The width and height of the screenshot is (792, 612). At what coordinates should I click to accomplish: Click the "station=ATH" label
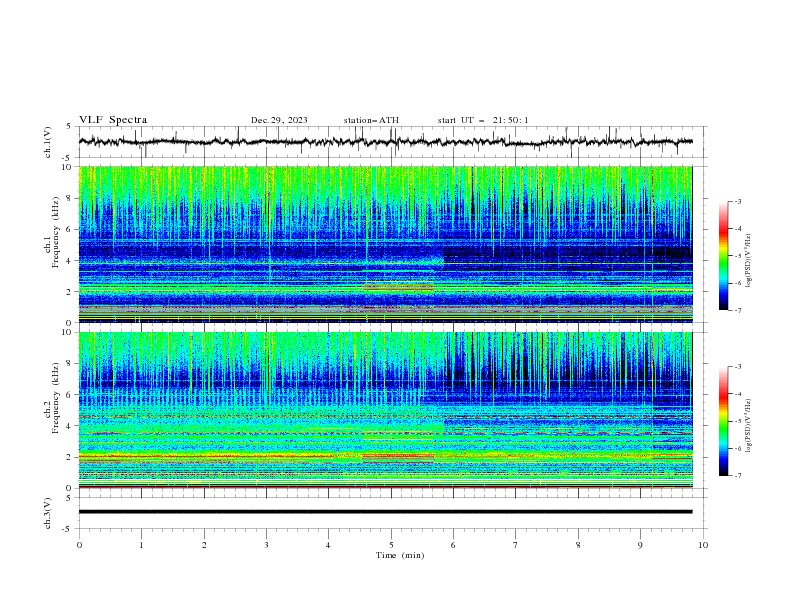coord(371,120)
